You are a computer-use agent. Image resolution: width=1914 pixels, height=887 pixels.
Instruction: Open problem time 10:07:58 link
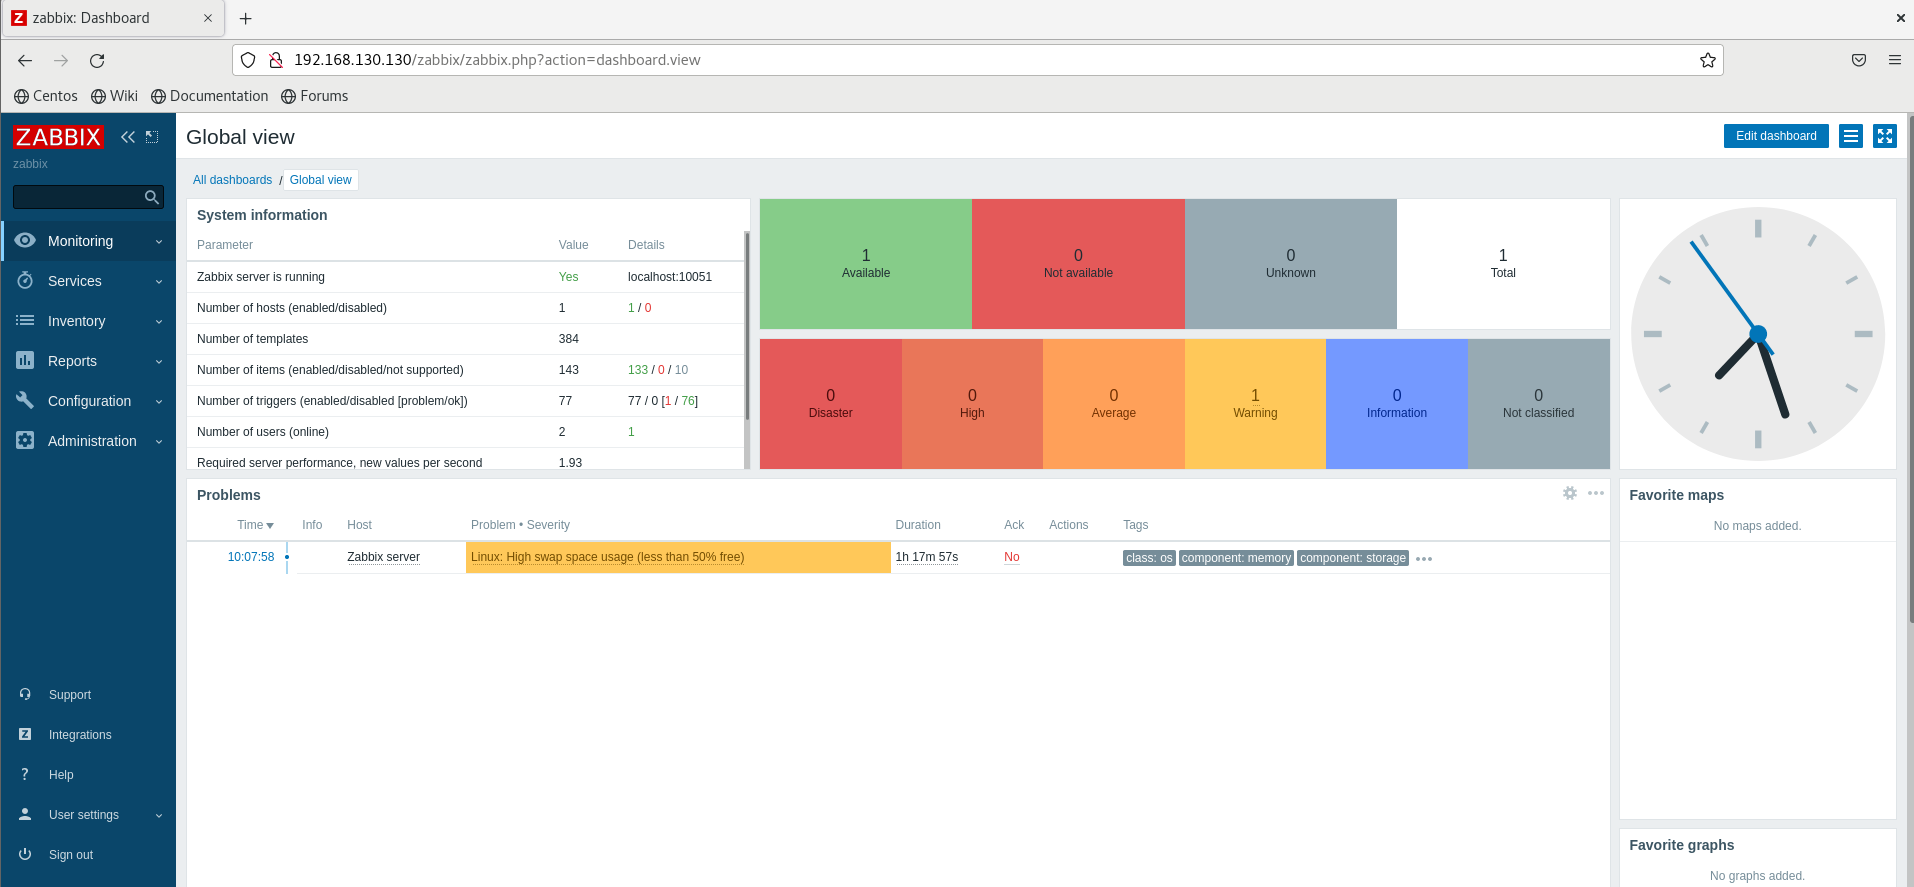(250, 557)
